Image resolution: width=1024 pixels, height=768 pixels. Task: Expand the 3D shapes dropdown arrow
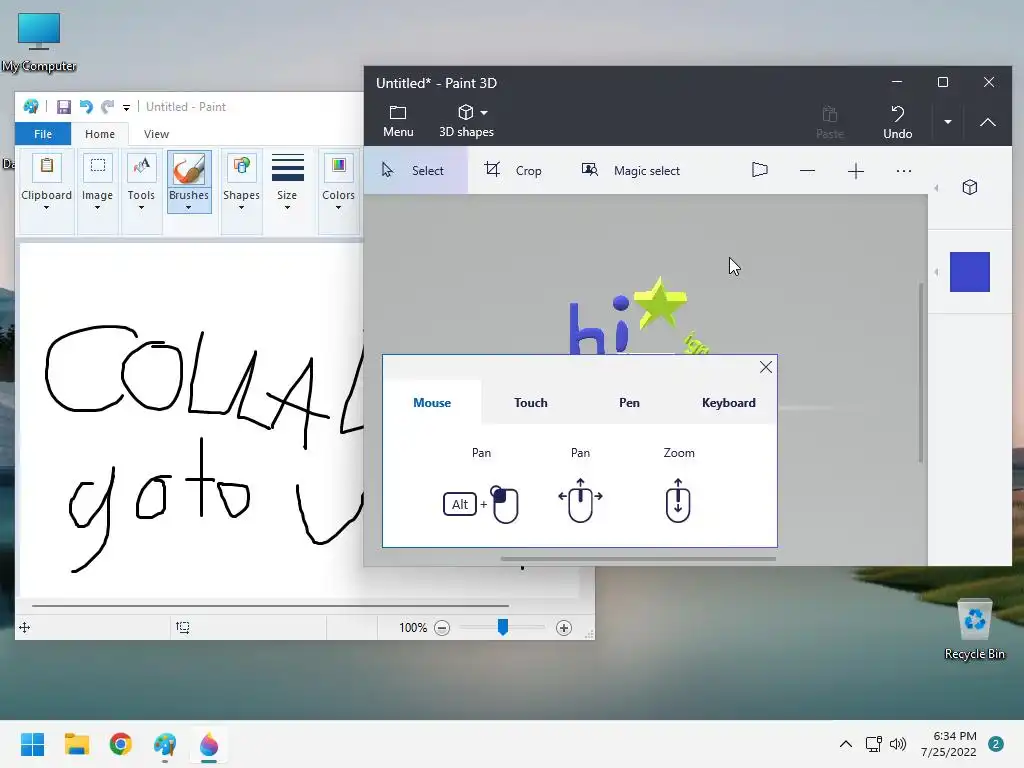coord(484,113)
